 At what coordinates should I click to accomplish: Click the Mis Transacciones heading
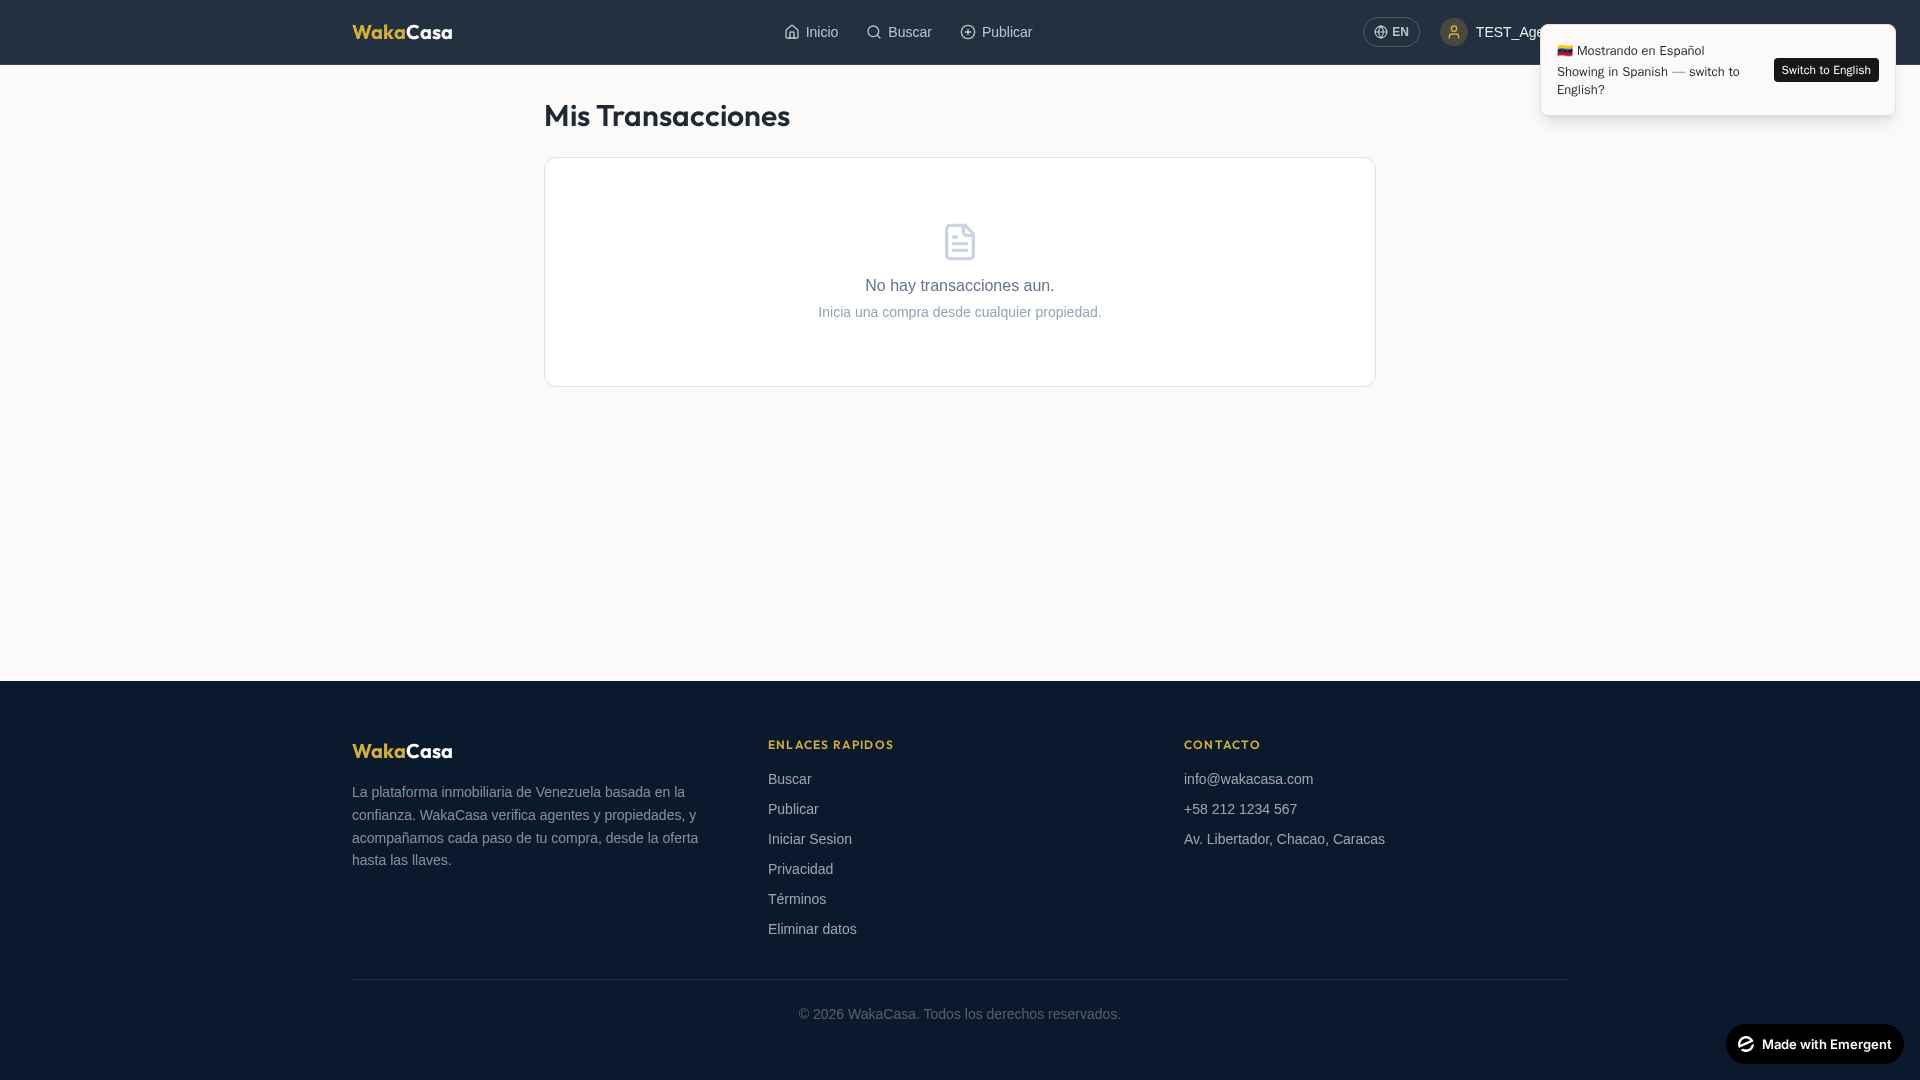667,116
